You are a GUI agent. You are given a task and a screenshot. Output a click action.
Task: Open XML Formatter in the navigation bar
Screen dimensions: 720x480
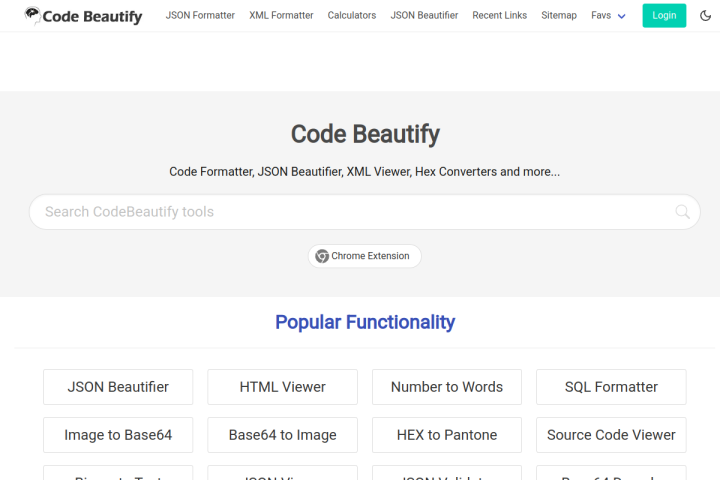pyautogui.click(x=281, y=16)
